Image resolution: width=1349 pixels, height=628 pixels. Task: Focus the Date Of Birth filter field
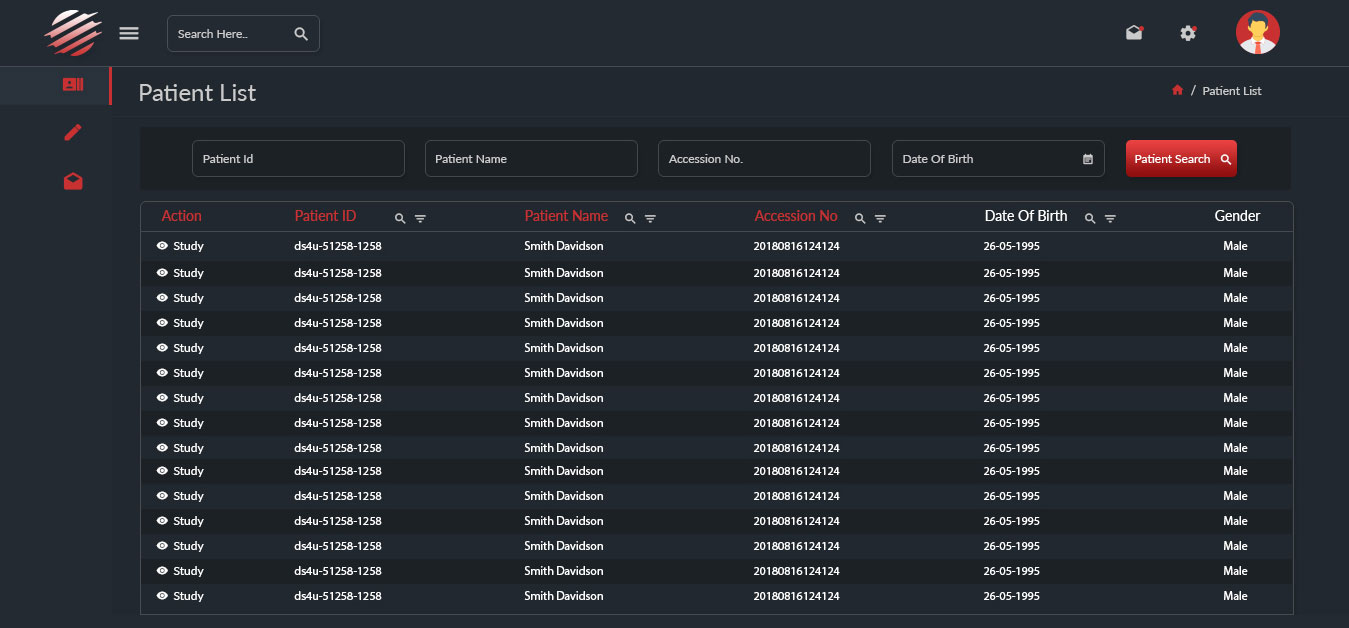tap(998, 159)
